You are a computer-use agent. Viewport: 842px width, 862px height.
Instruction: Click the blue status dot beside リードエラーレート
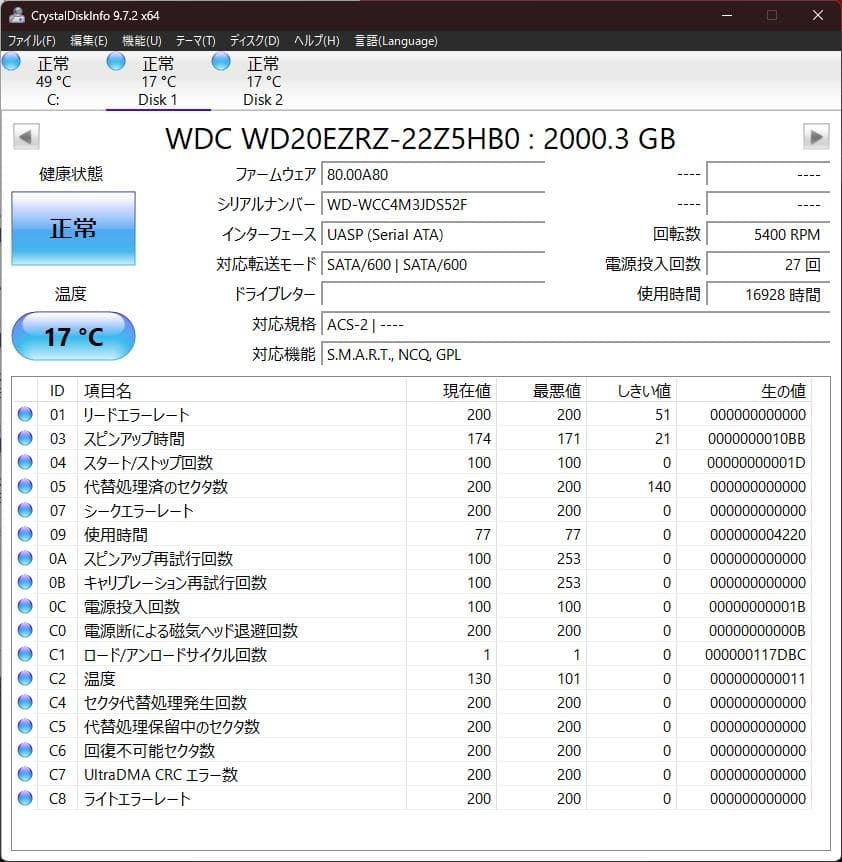(x=24, y=414)
